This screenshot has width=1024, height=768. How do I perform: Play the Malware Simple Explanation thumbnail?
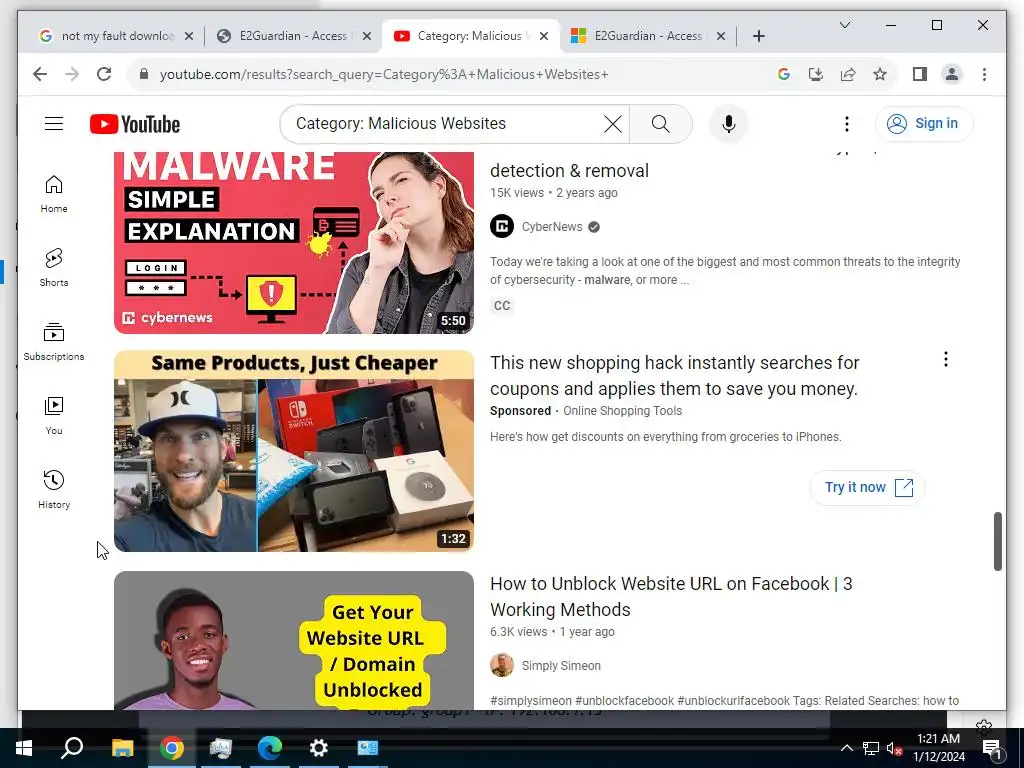(x=294, y=242)
